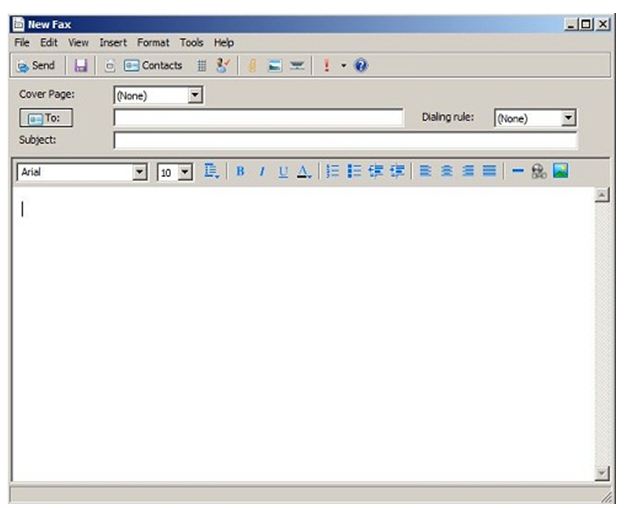The height and width of the screenshot is (508, 629).
Task: Close the New Fax window
Action: 603,24
